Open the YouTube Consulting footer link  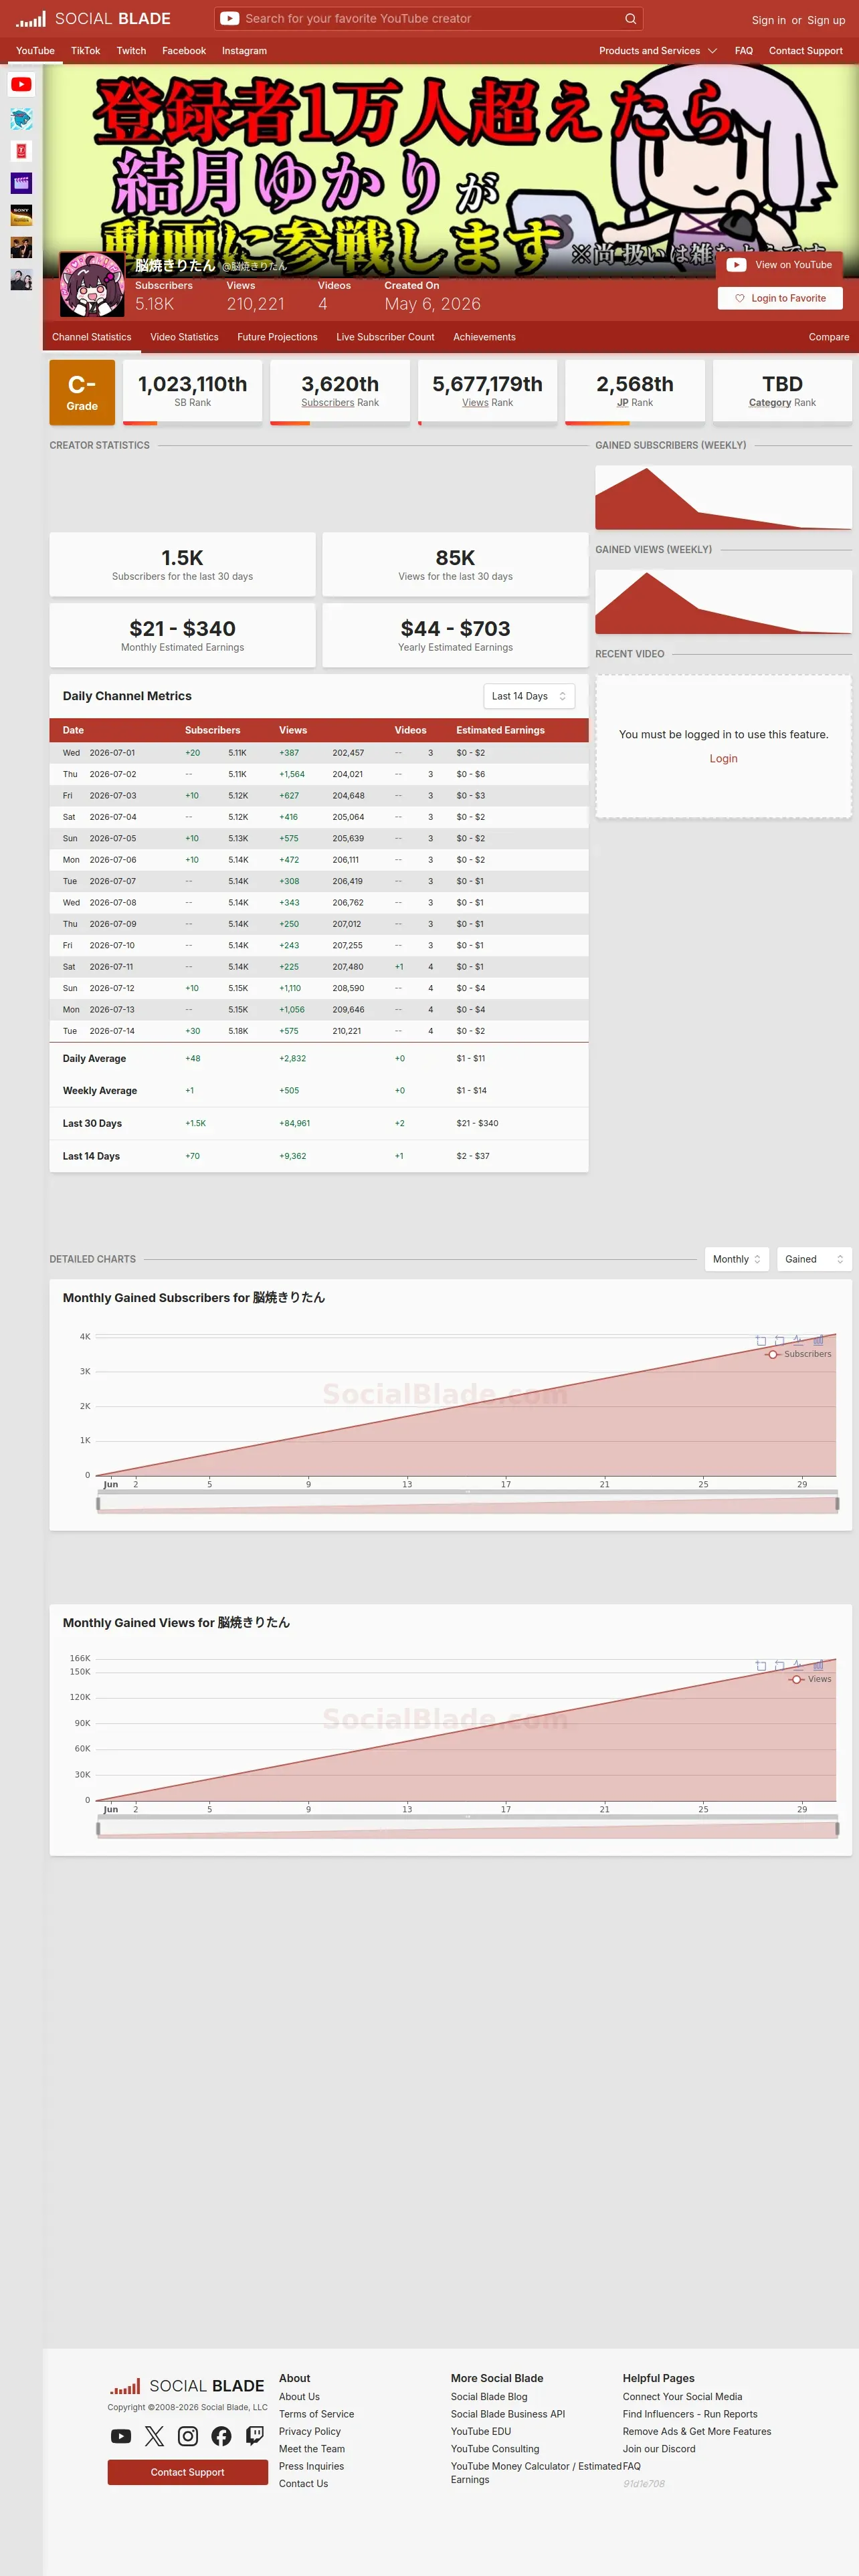pyautogui.click(x=495, y=2449)
